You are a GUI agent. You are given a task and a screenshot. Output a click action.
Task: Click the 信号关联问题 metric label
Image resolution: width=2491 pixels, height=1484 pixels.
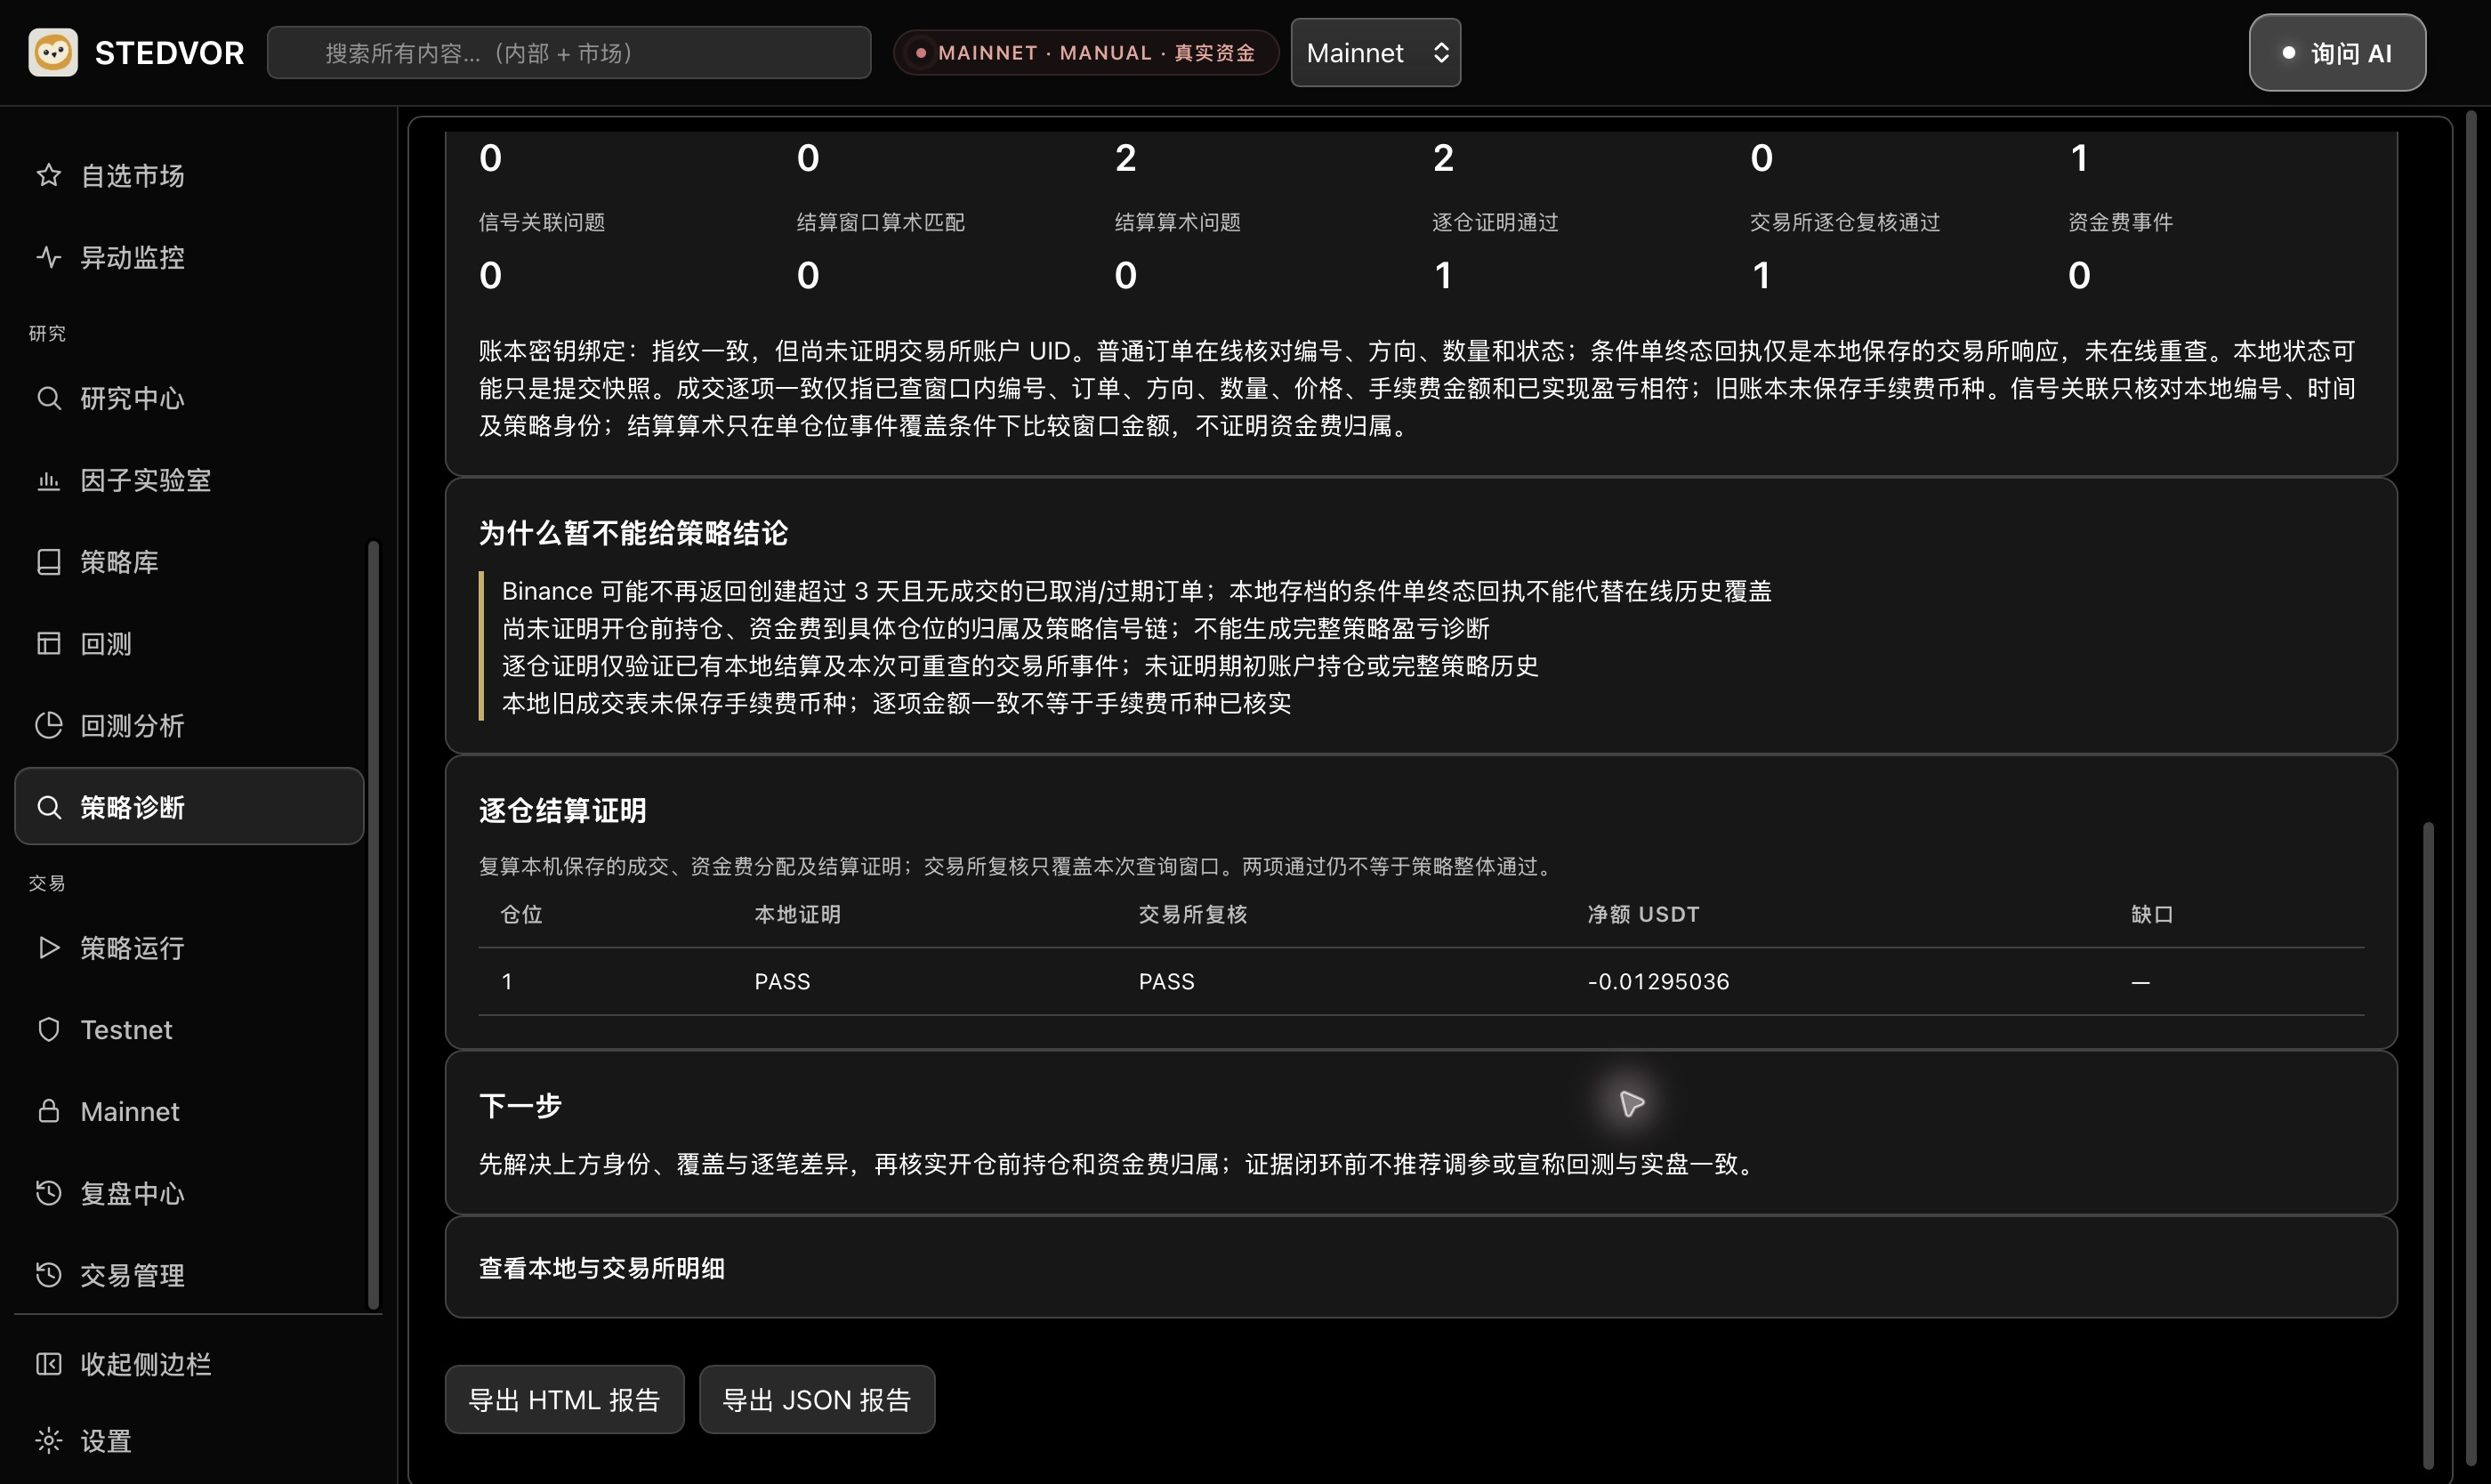pos(542,222)
